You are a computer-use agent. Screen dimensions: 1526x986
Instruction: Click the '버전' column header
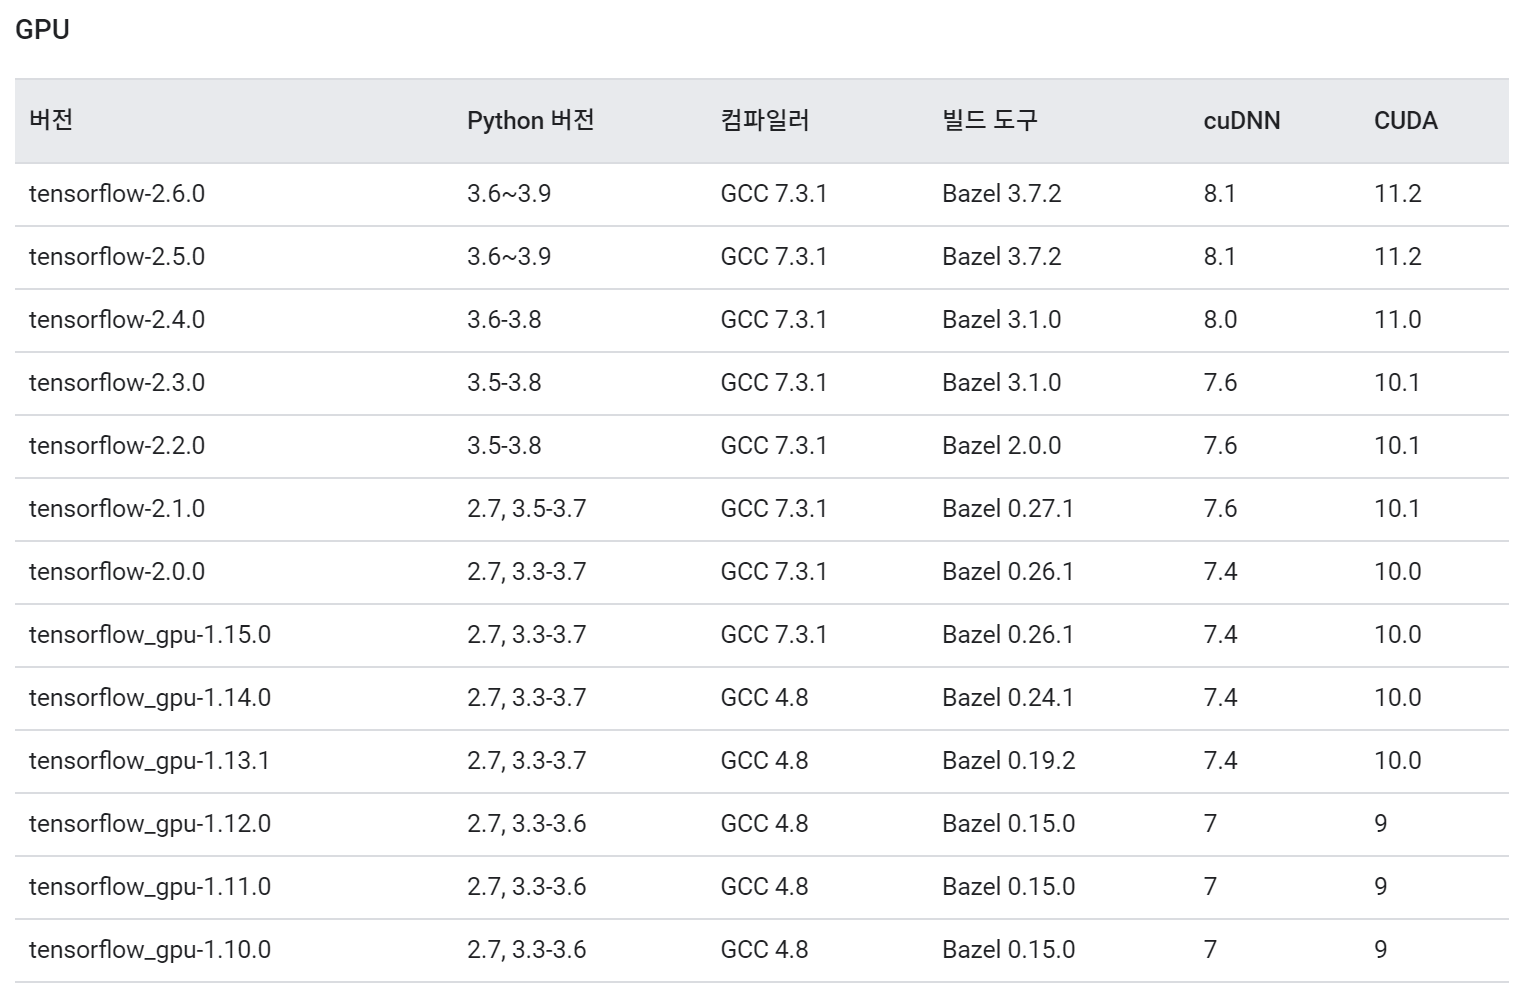click(x=51, y=121)
